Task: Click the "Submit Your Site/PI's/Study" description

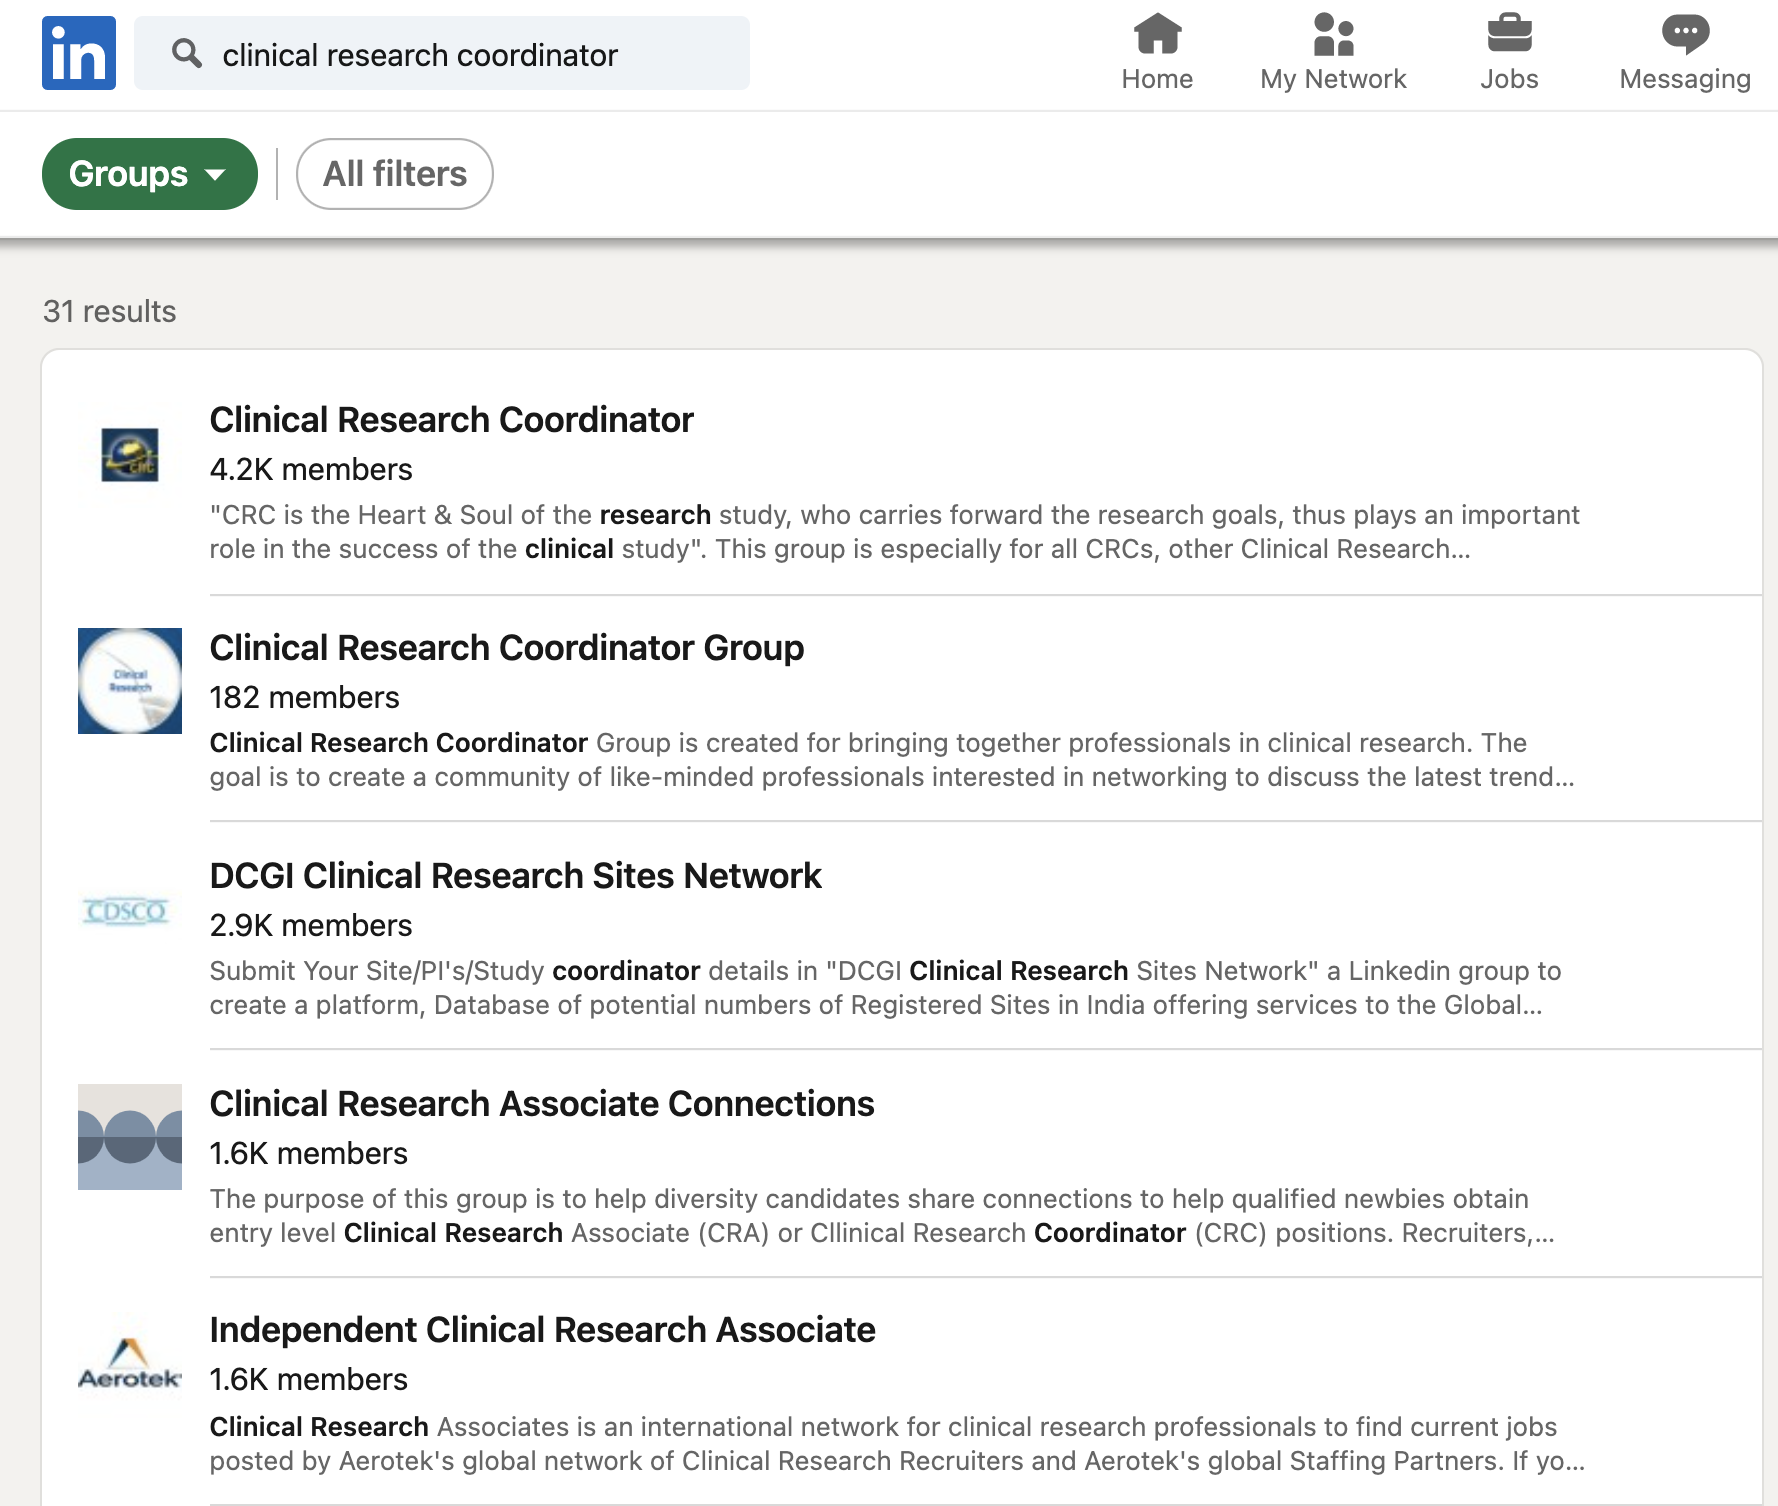Action: point(885,988)
